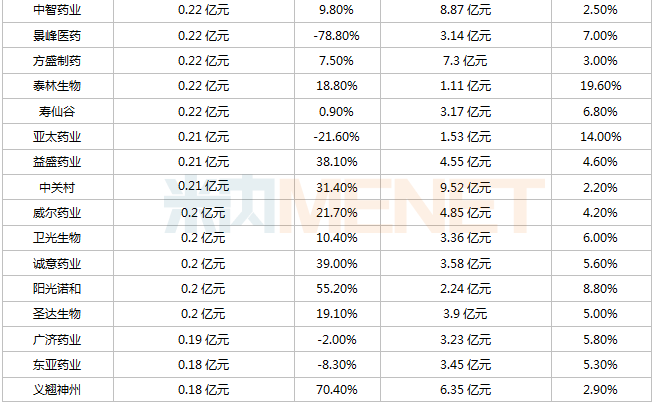
Task: Select the 19.60% ratio cell
Action: (x=601, y=86)
